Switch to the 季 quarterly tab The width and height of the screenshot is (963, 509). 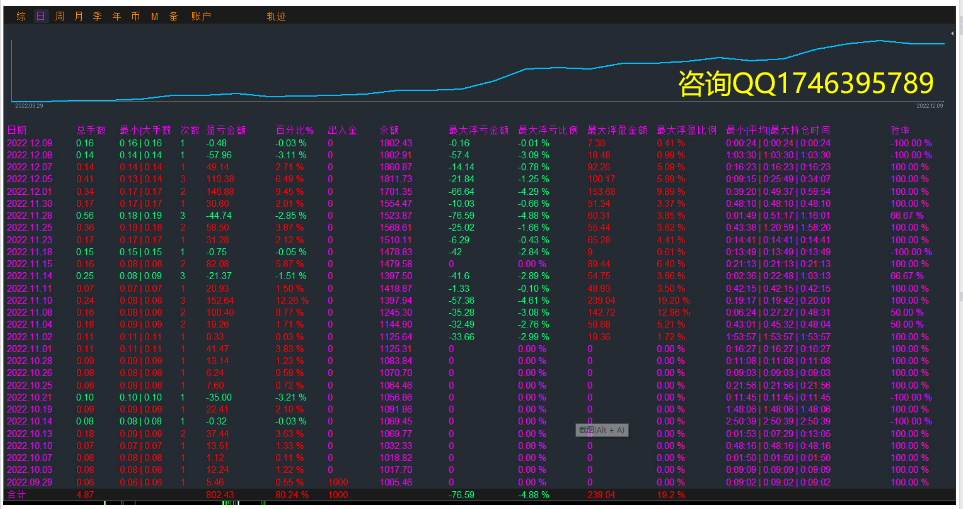coord(97,17)
